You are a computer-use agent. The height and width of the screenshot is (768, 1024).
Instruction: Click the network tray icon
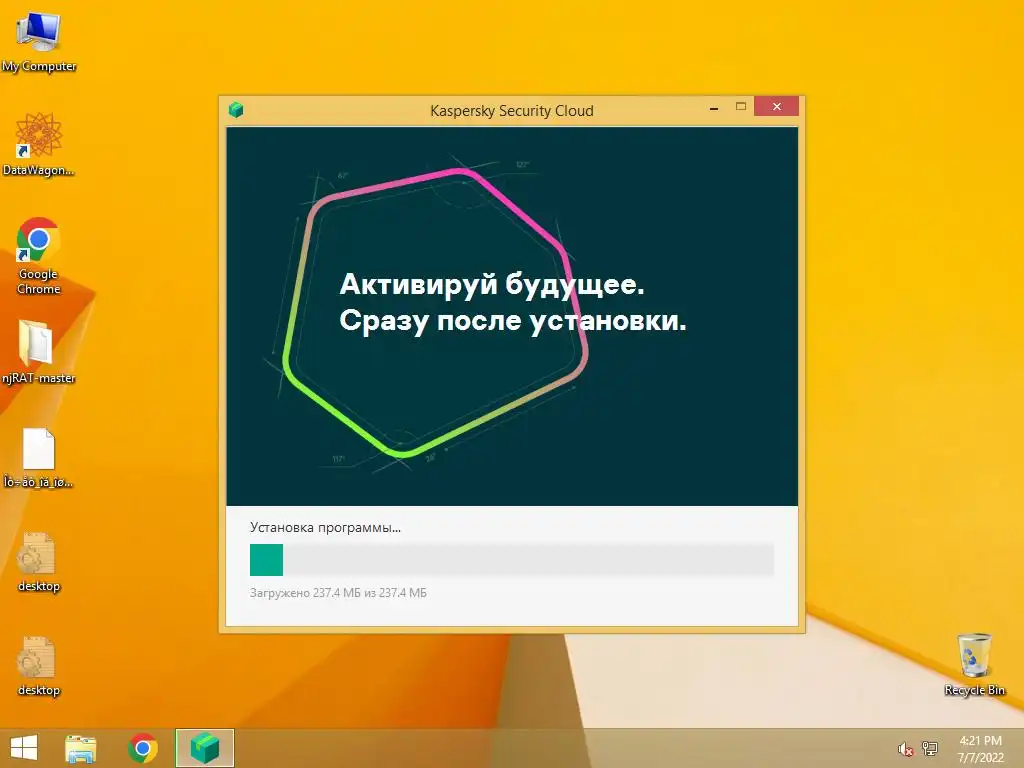pyautogui.click(x=929, y=748)
